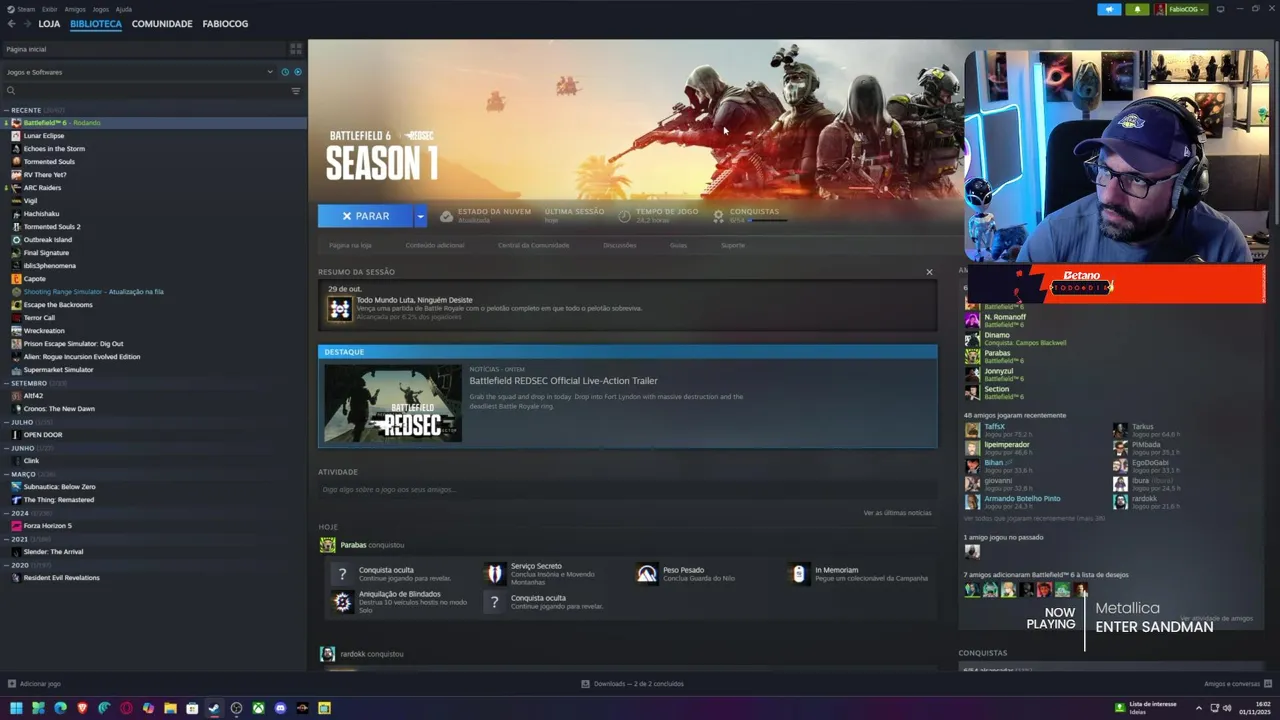This screenshot has width=1280, height=720.
Task: Select Lunar Eclipse in library list
Action: click(44, 136)
